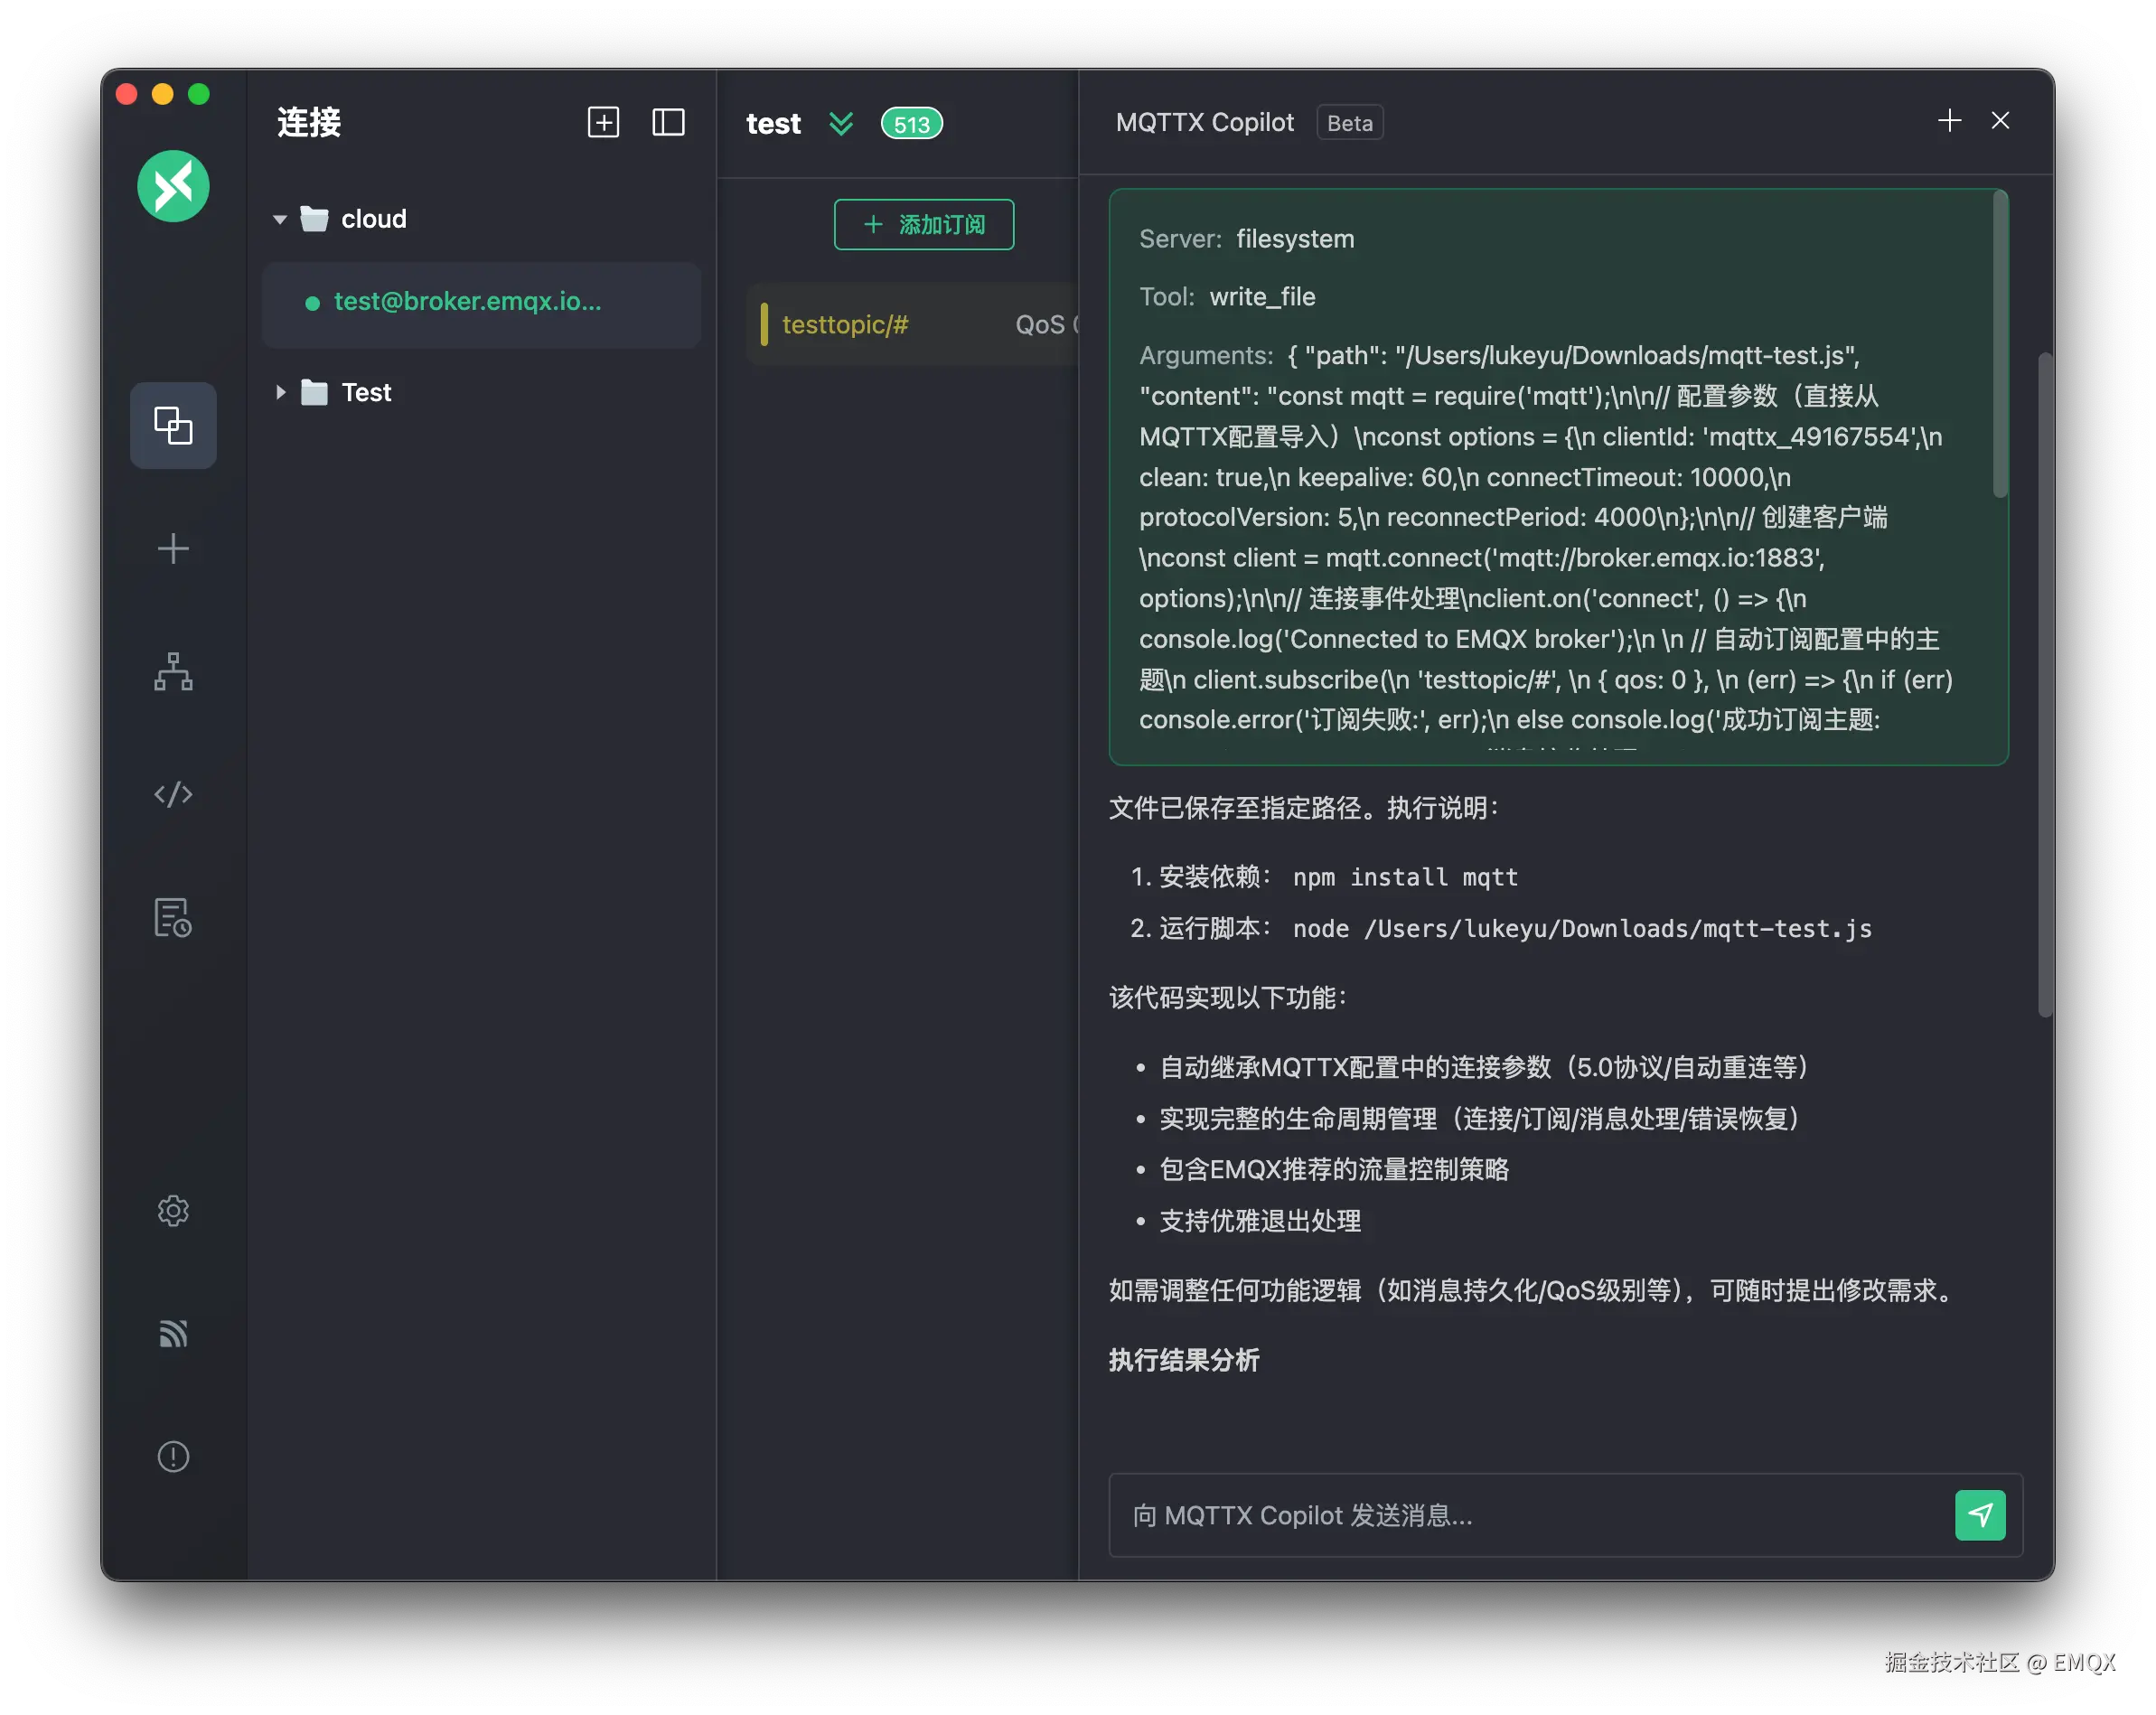
Task: Open the RSS feed help icon
Action: (x=173, y=1334)
